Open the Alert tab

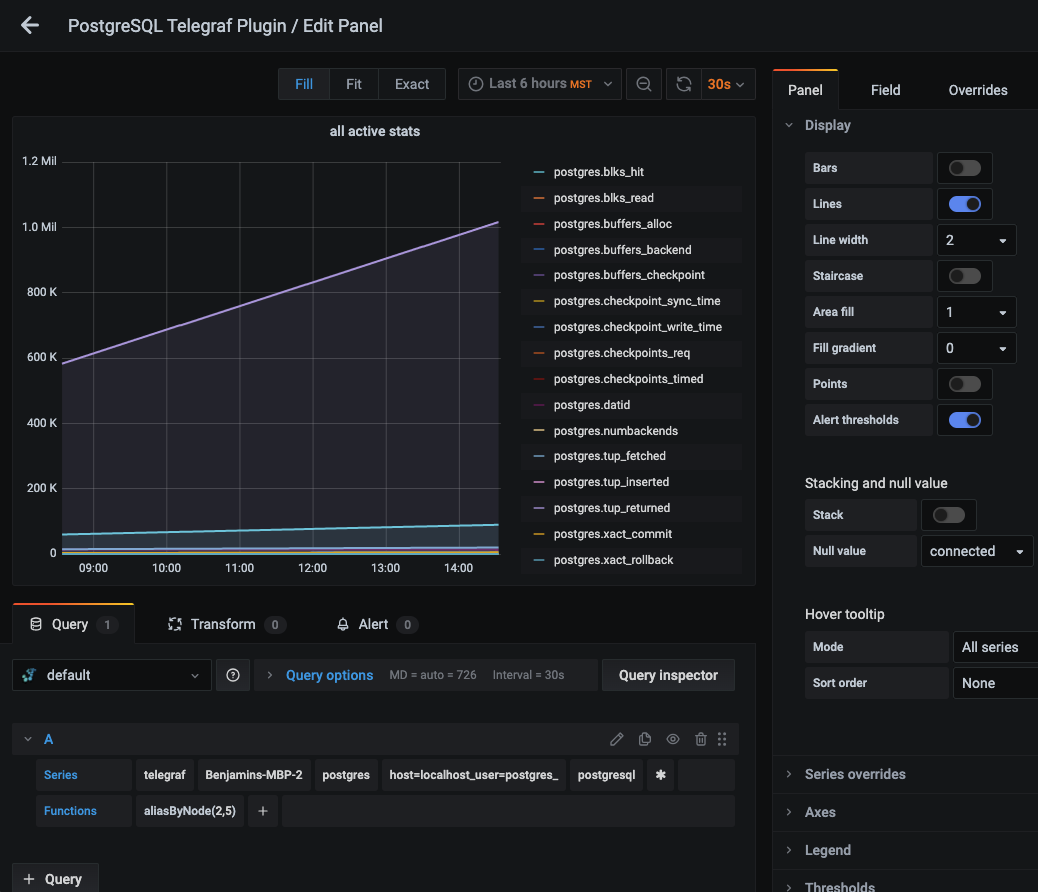pyautogui.click(x=377, y=624)
